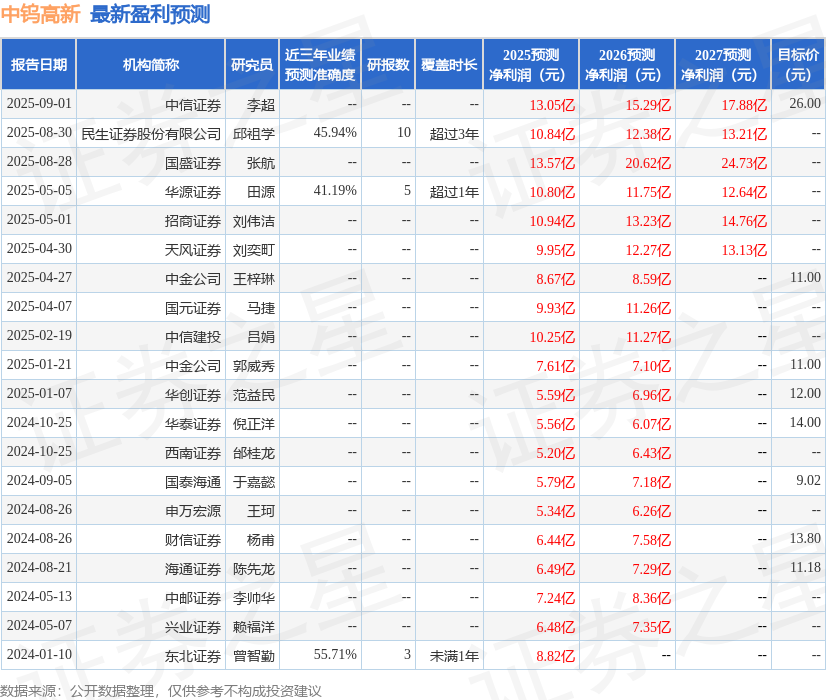The image size is (826, 700).
Task: Click the 覆盖时长 column header
Action: 449,64
